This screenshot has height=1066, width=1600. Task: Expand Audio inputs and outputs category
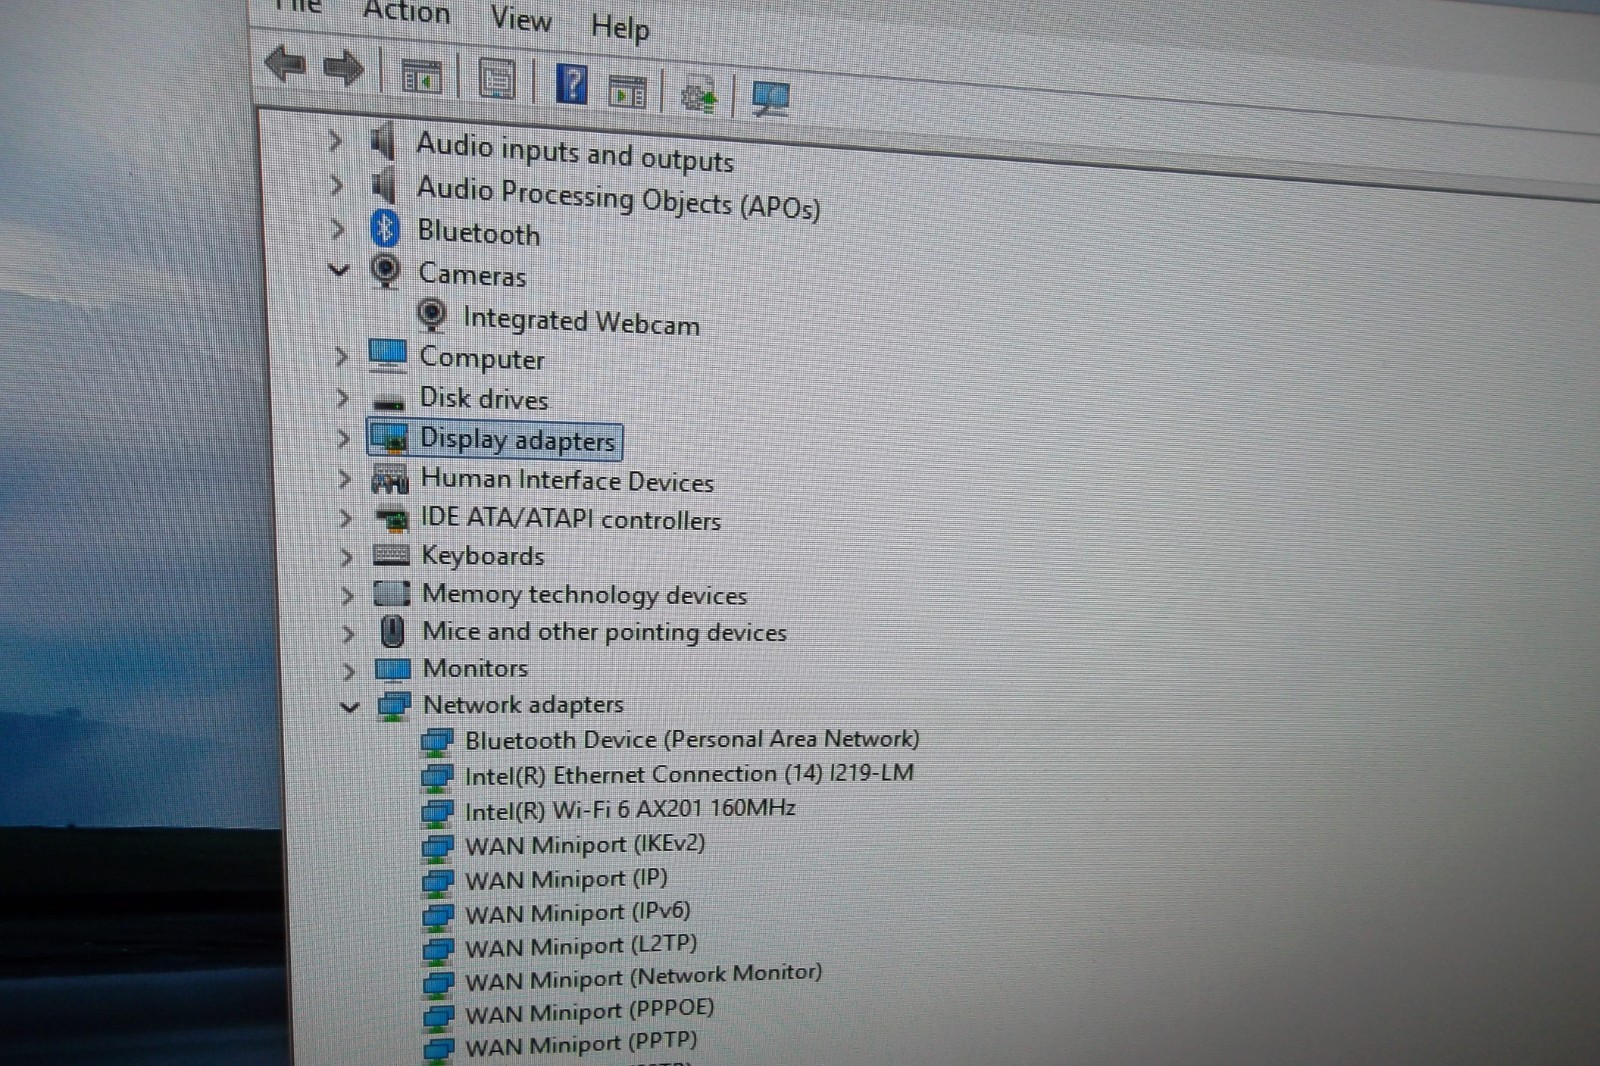pos(336,141)
